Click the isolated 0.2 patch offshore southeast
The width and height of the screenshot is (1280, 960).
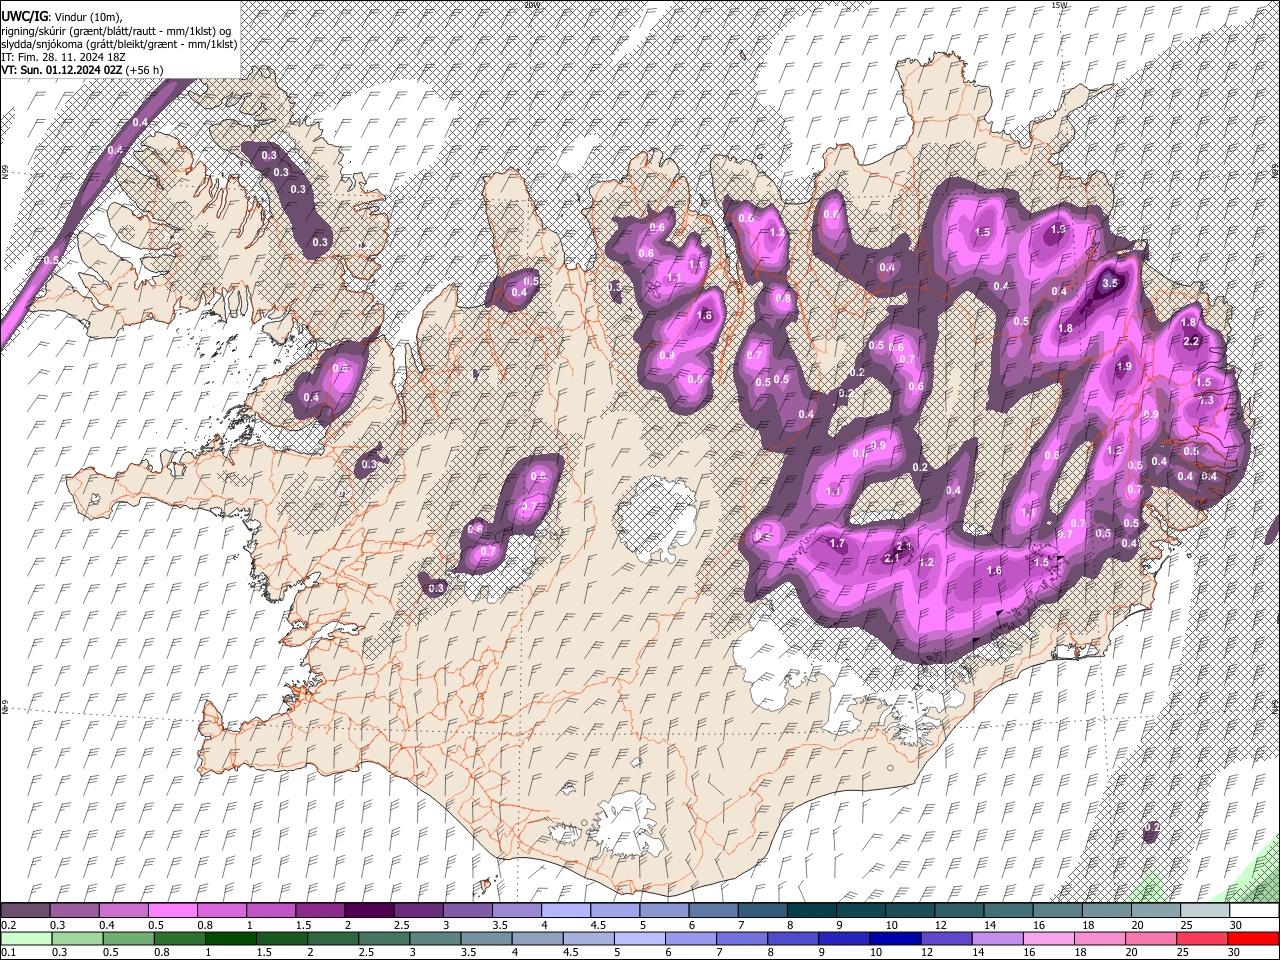point(1150,828)
